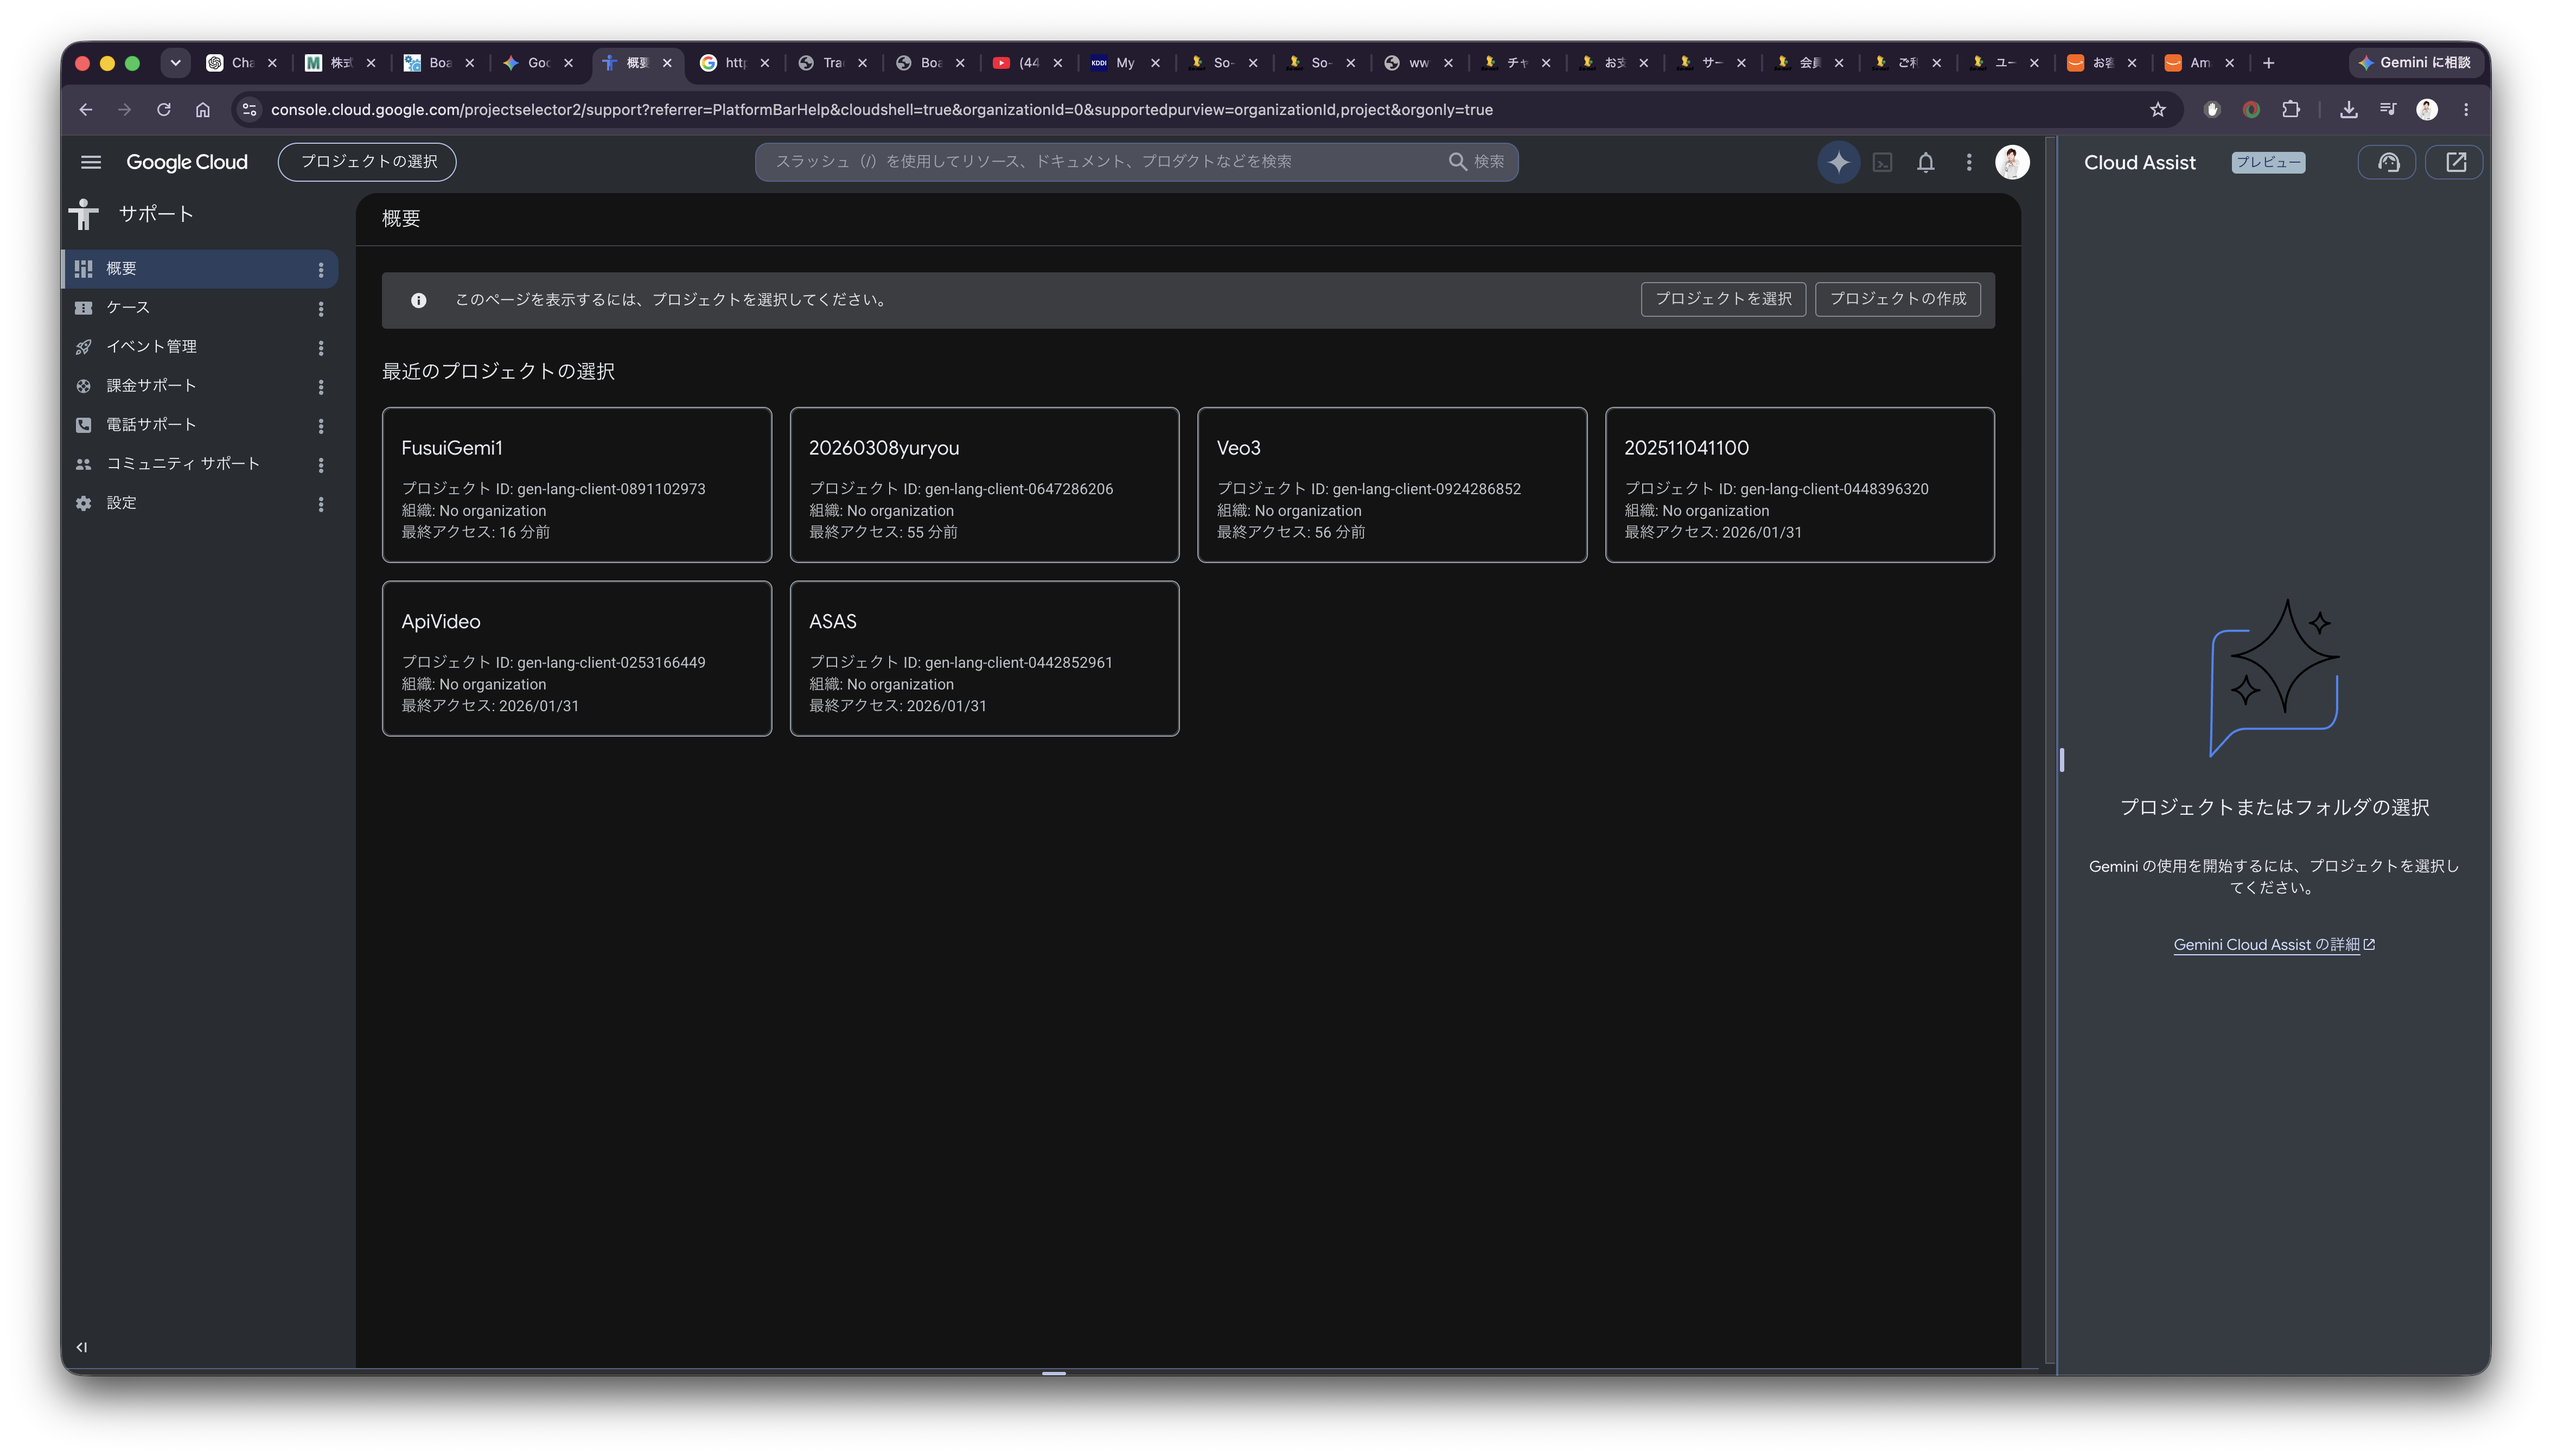Open the Chrome three-dot menu
Screen dimensions: 2552x1456
pos(2466,110)
